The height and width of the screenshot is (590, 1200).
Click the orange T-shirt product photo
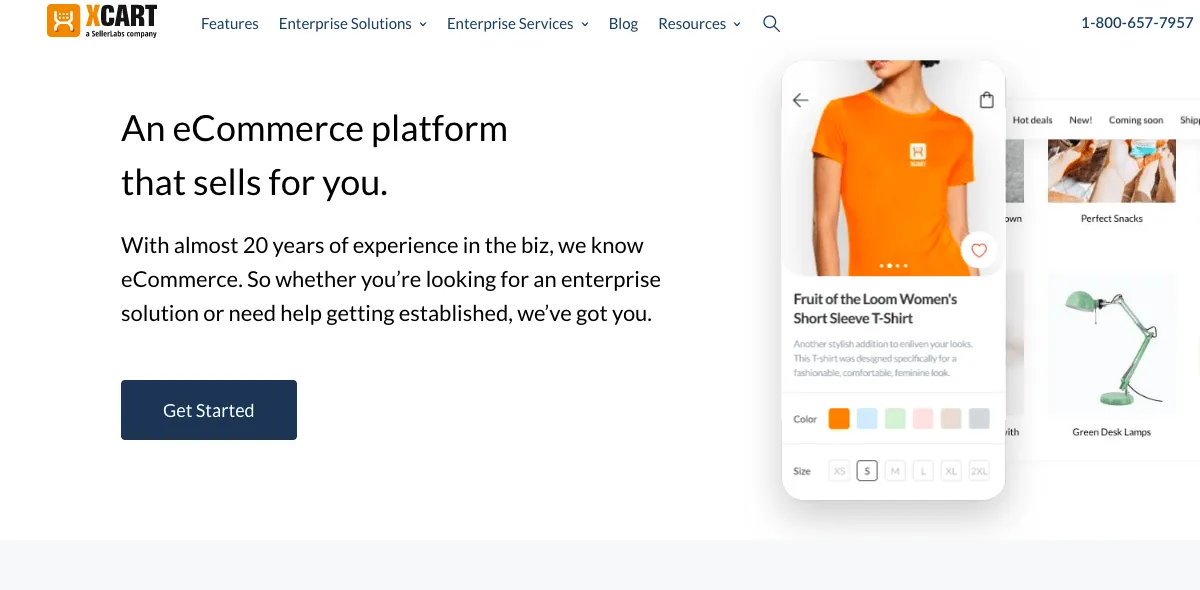pos(893,168)
